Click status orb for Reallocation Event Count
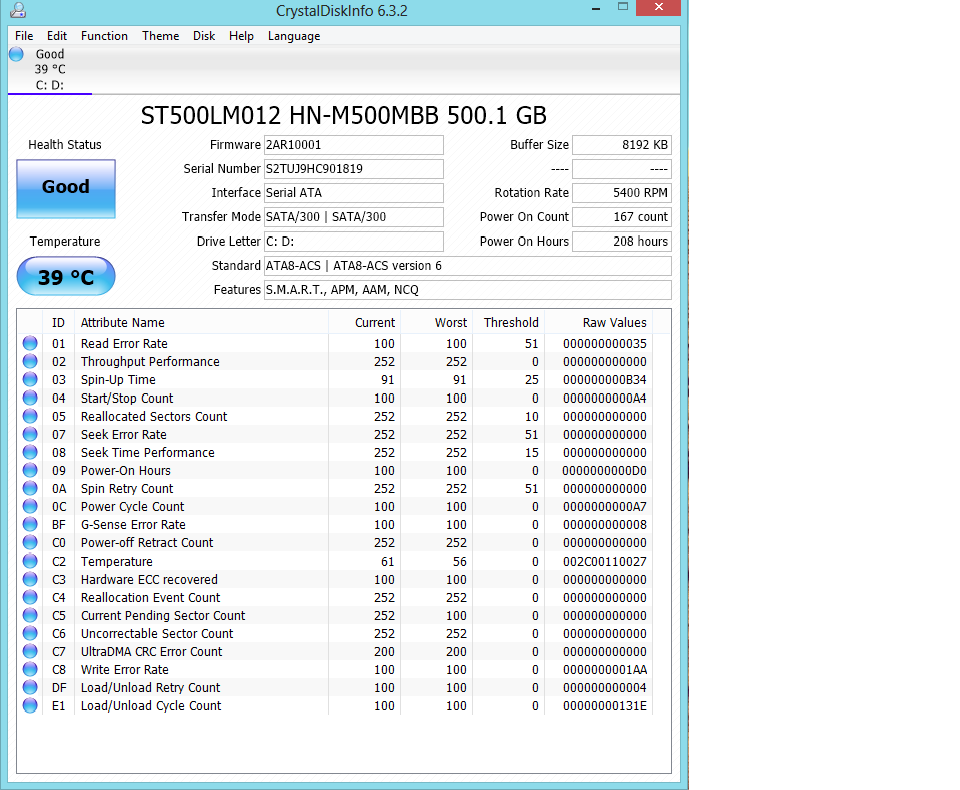This screenshot has width=960, height=790. pos(30,597)
